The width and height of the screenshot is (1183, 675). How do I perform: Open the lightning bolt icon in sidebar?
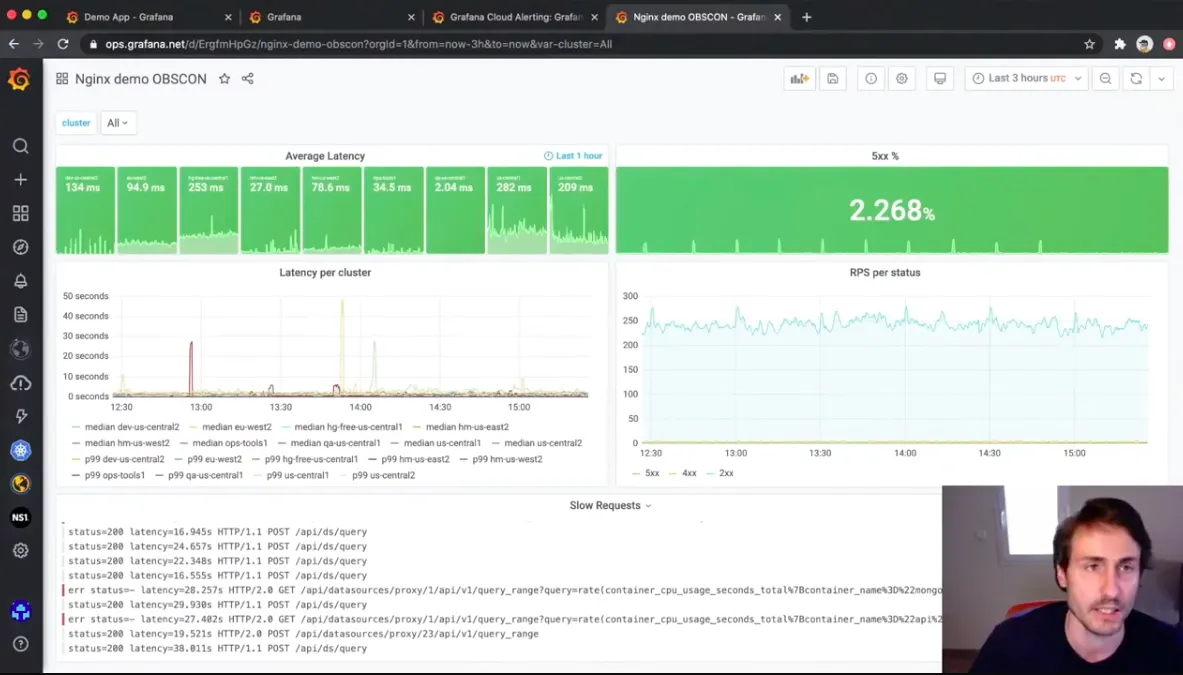tap(20, 416)
